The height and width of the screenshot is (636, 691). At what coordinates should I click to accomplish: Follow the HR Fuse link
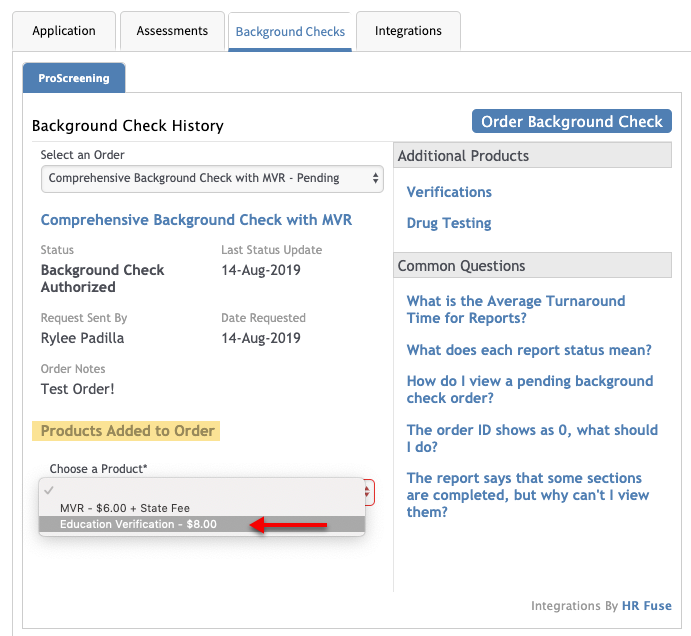pos(646,606)
